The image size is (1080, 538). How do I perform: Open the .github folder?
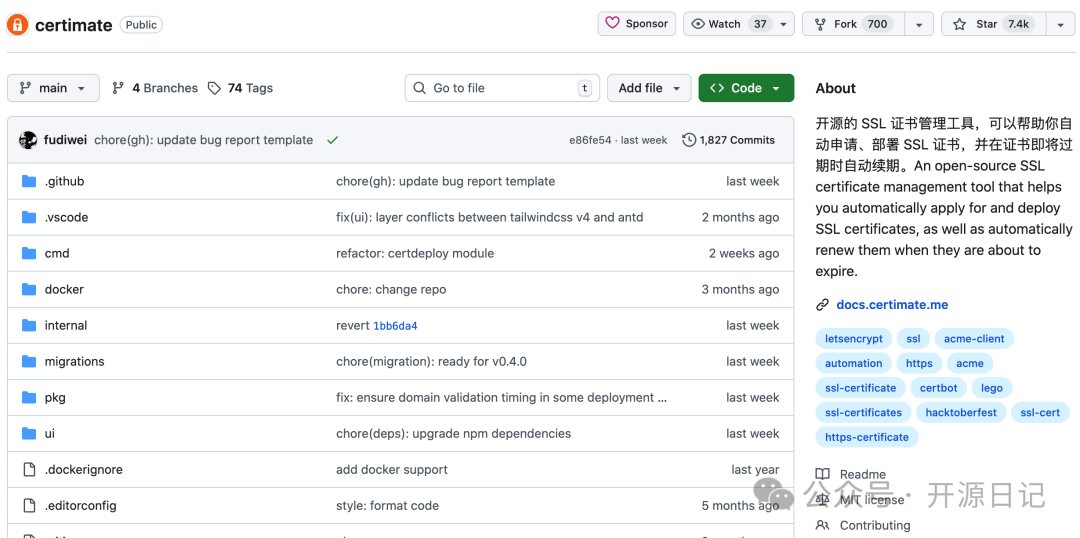coord(64,181)
